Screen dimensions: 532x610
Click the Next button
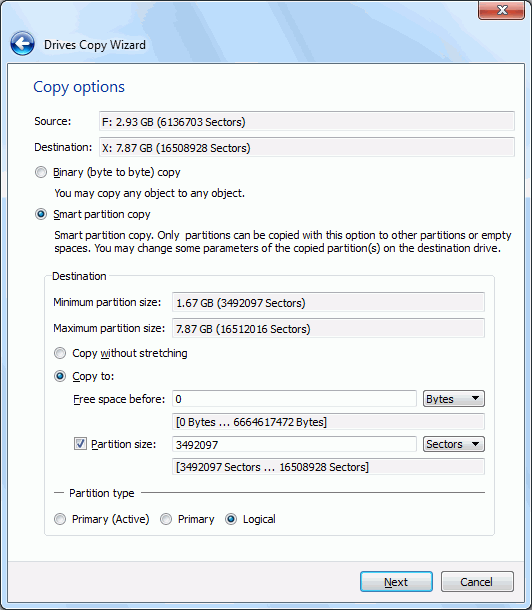pos(396,582)
